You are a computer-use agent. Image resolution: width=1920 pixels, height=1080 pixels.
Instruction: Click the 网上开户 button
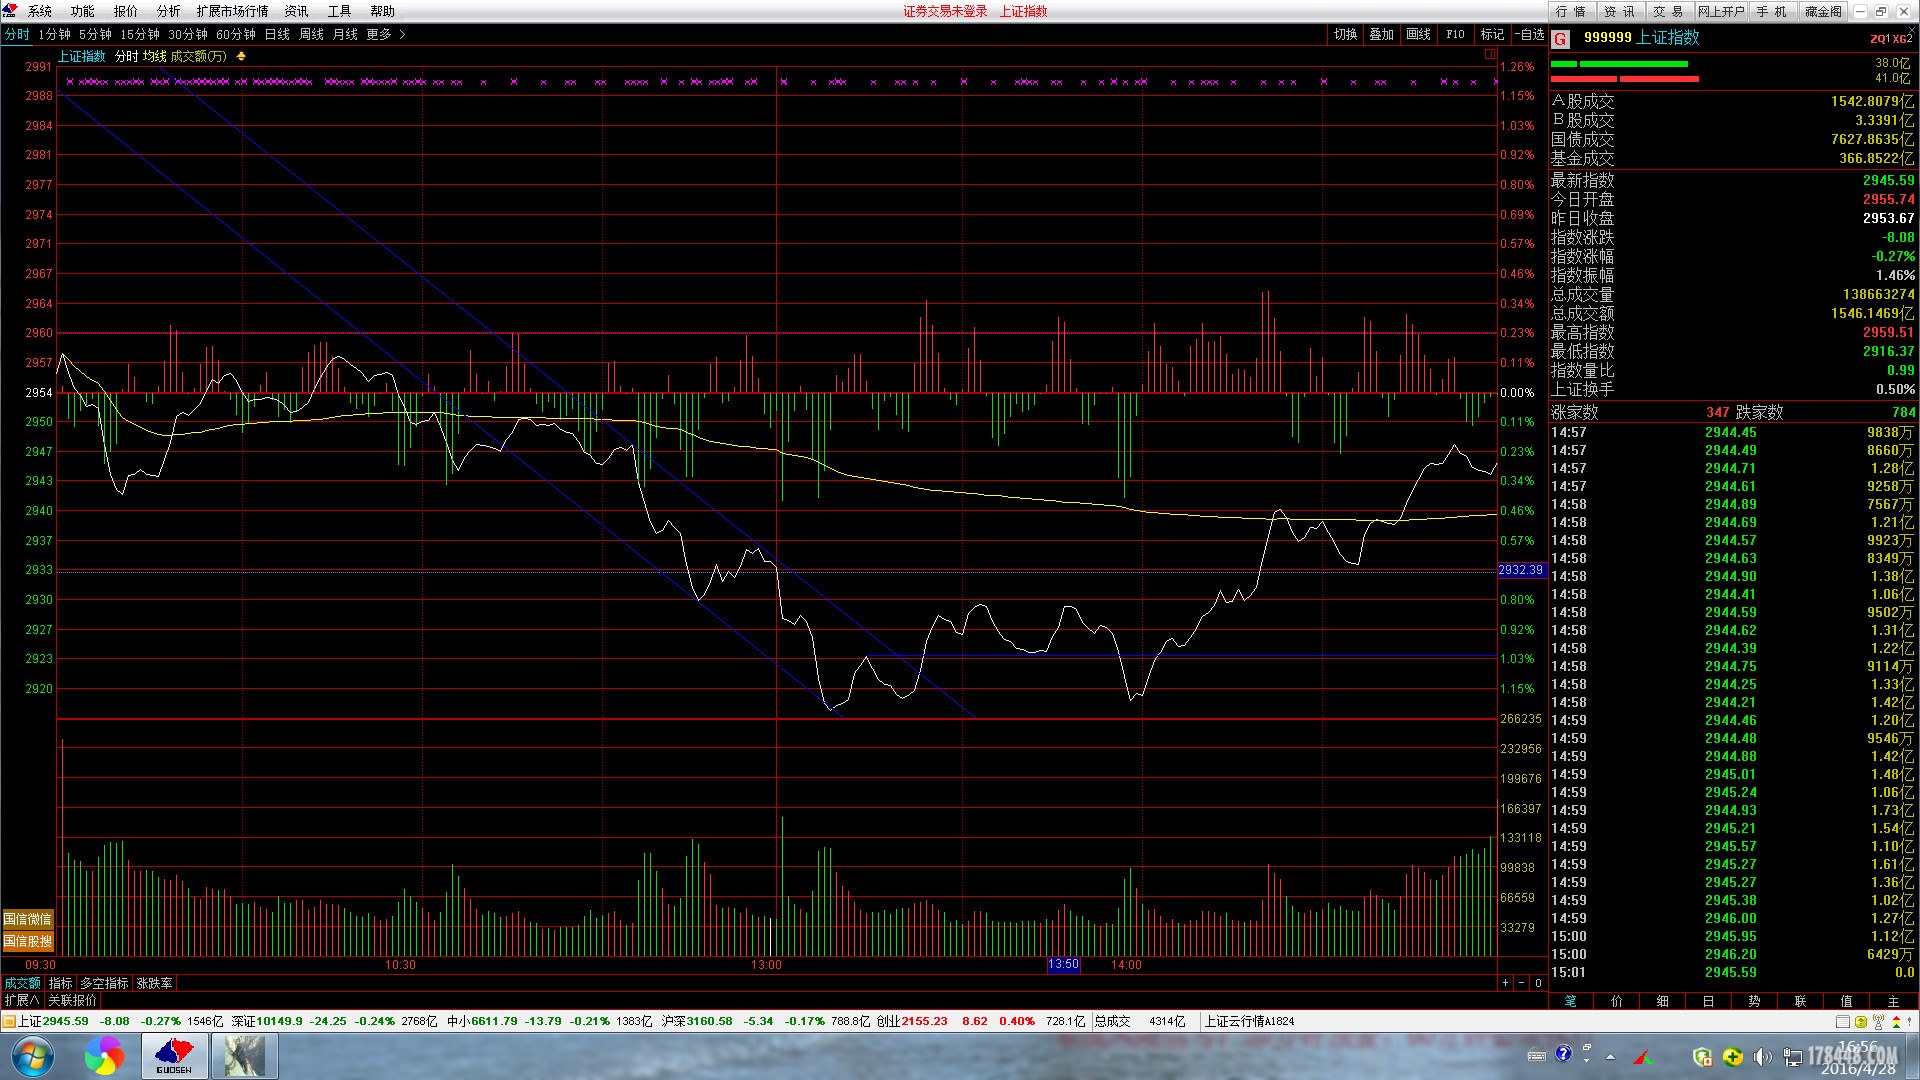pos(1721,11)
